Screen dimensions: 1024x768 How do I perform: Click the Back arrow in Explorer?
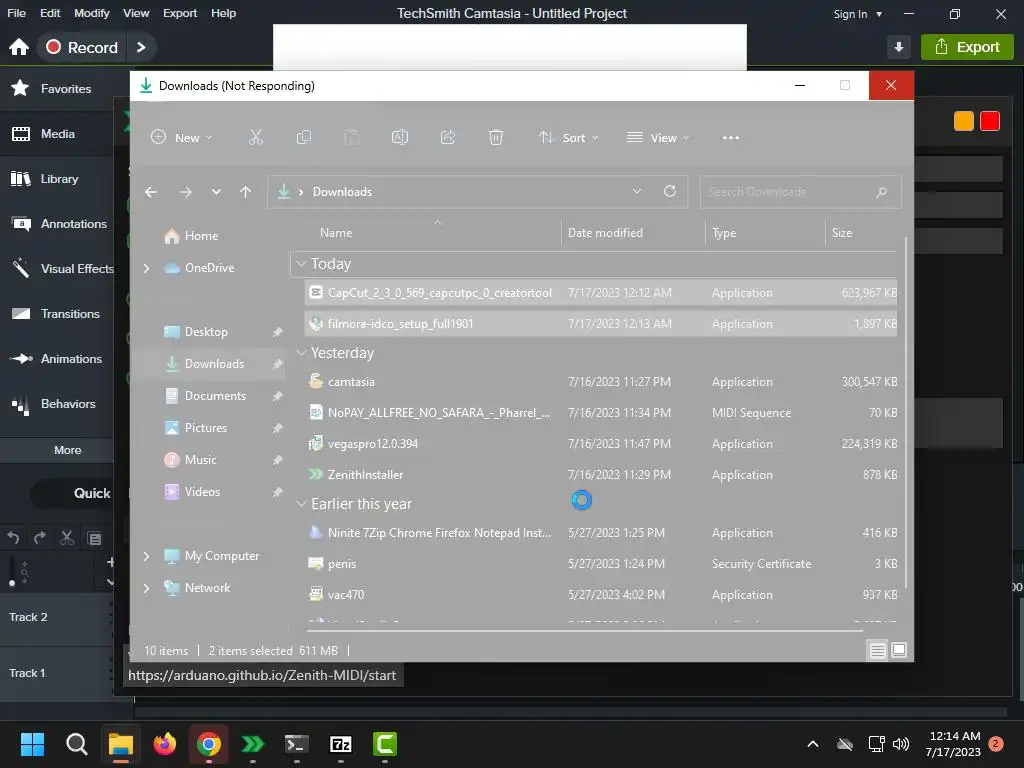coord(151,192)
